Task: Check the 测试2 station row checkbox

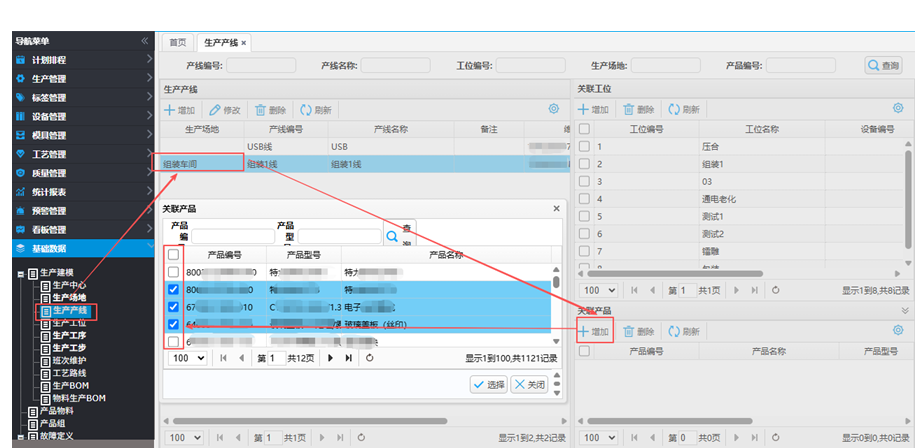Action: (584, 233)
